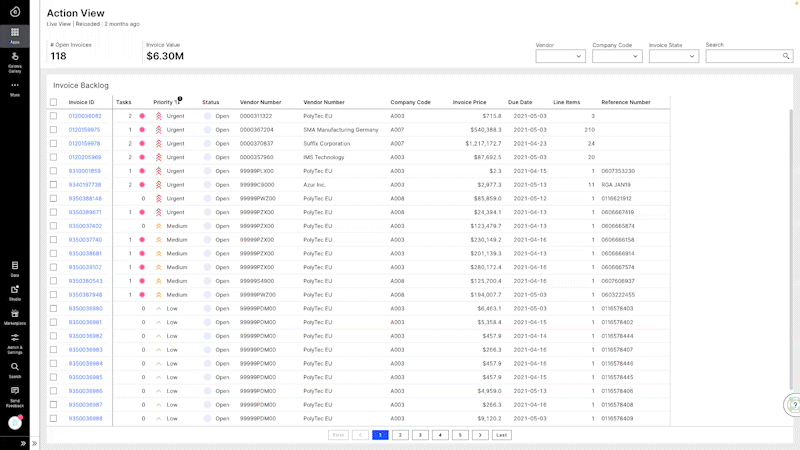Click the Open Invoices 118 KPI

point(71,52)
